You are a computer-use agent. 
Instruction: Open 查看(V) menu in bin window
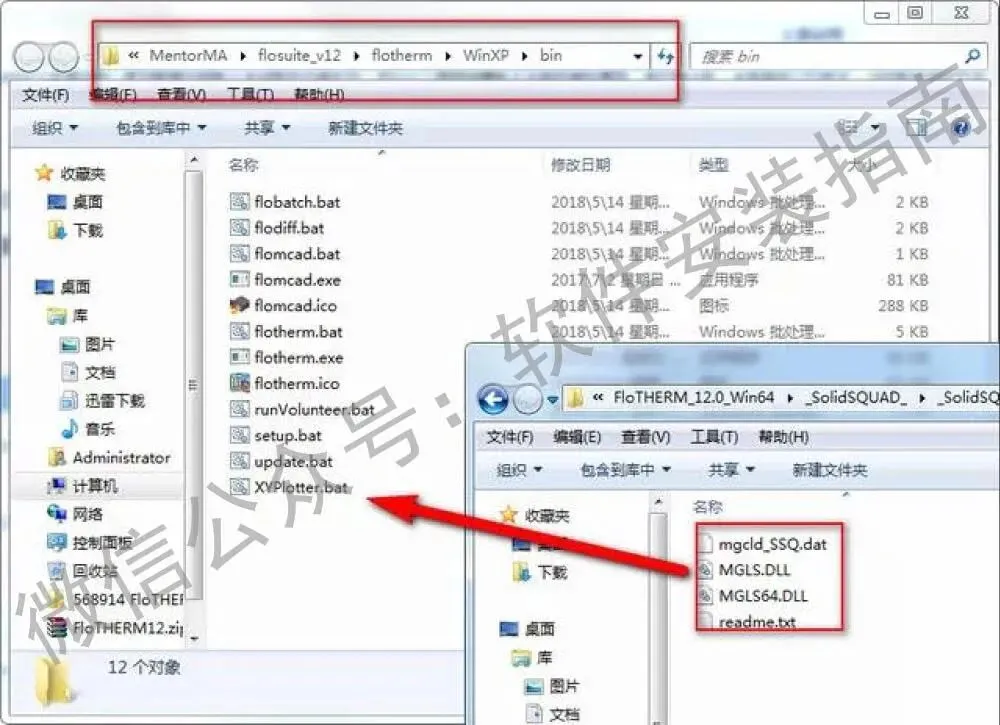point(181,95)
